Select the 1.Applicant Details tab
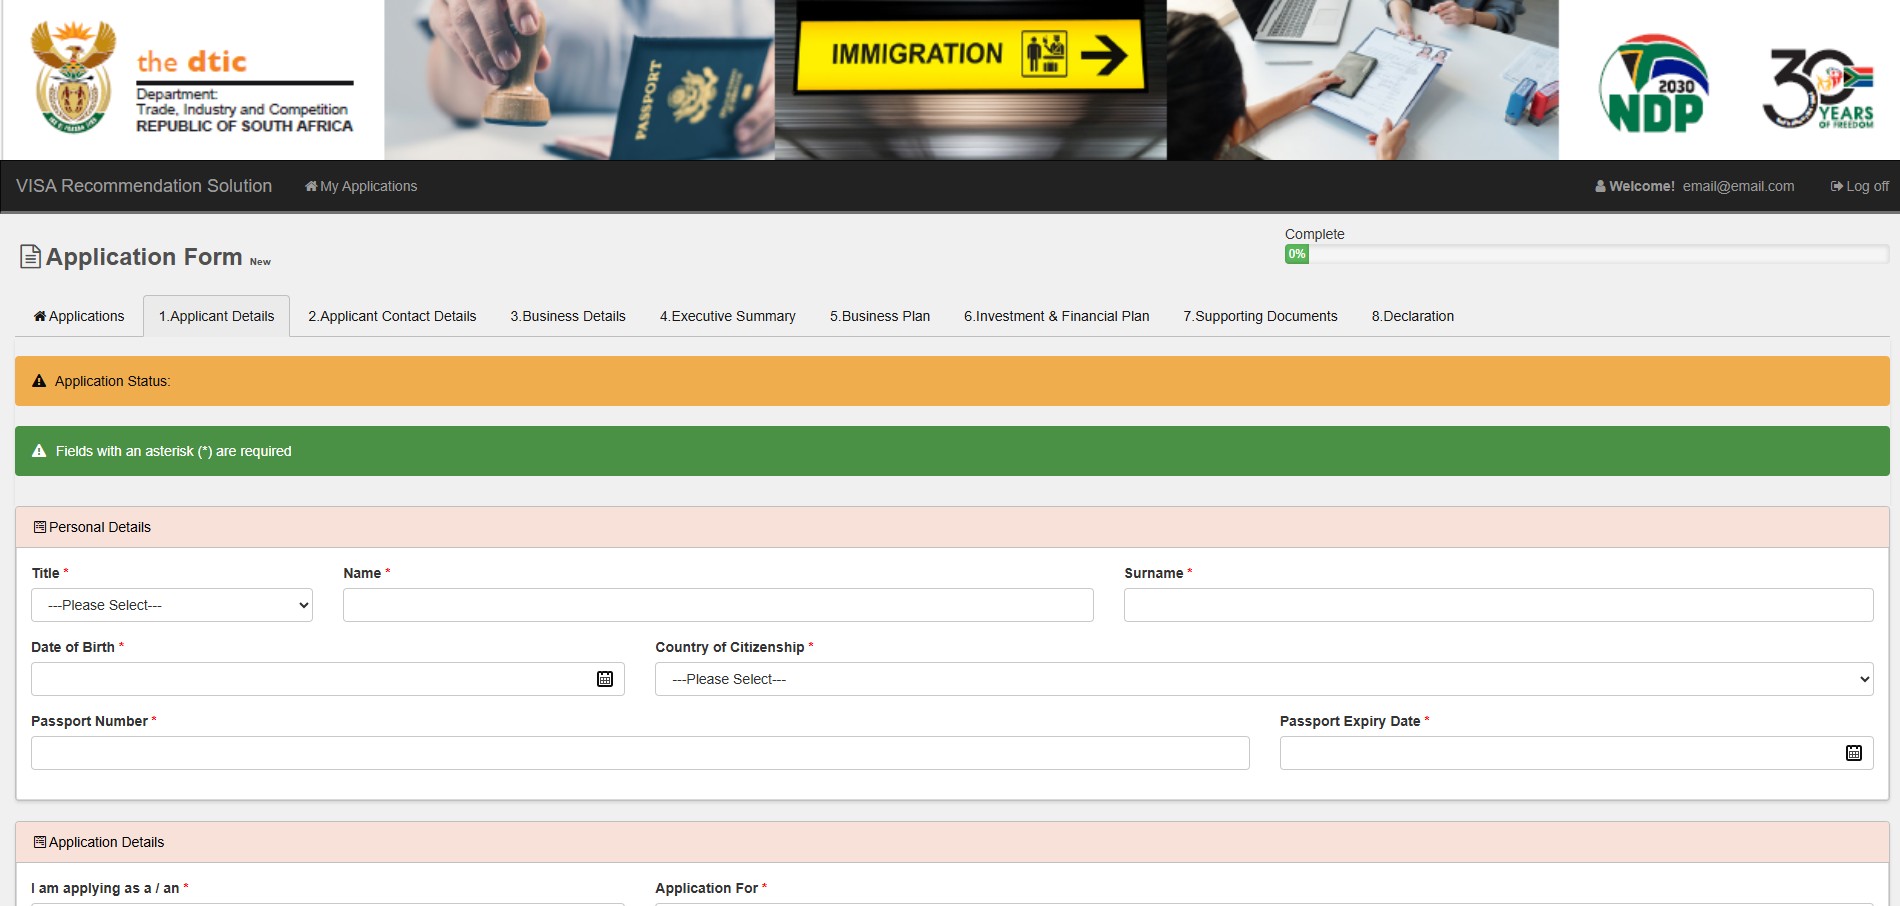 click(216, 316)
